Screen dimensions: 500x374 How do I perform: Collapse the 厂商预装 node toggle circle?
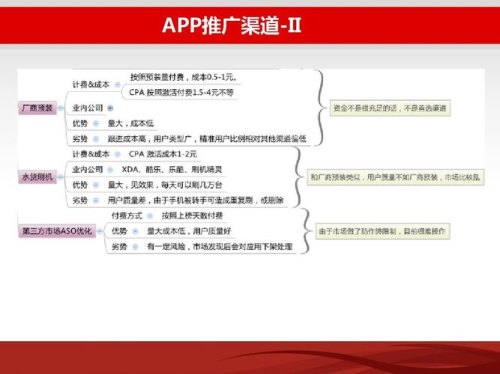(61, 108)
